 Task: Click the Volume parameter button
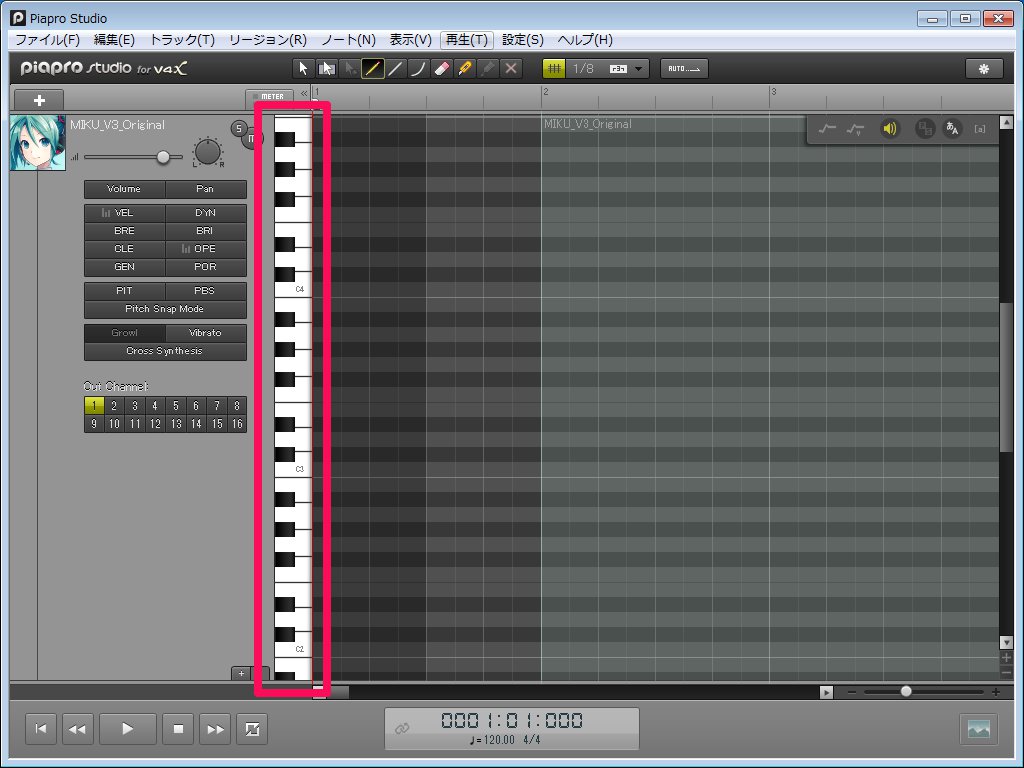click(x=124, y=189)
